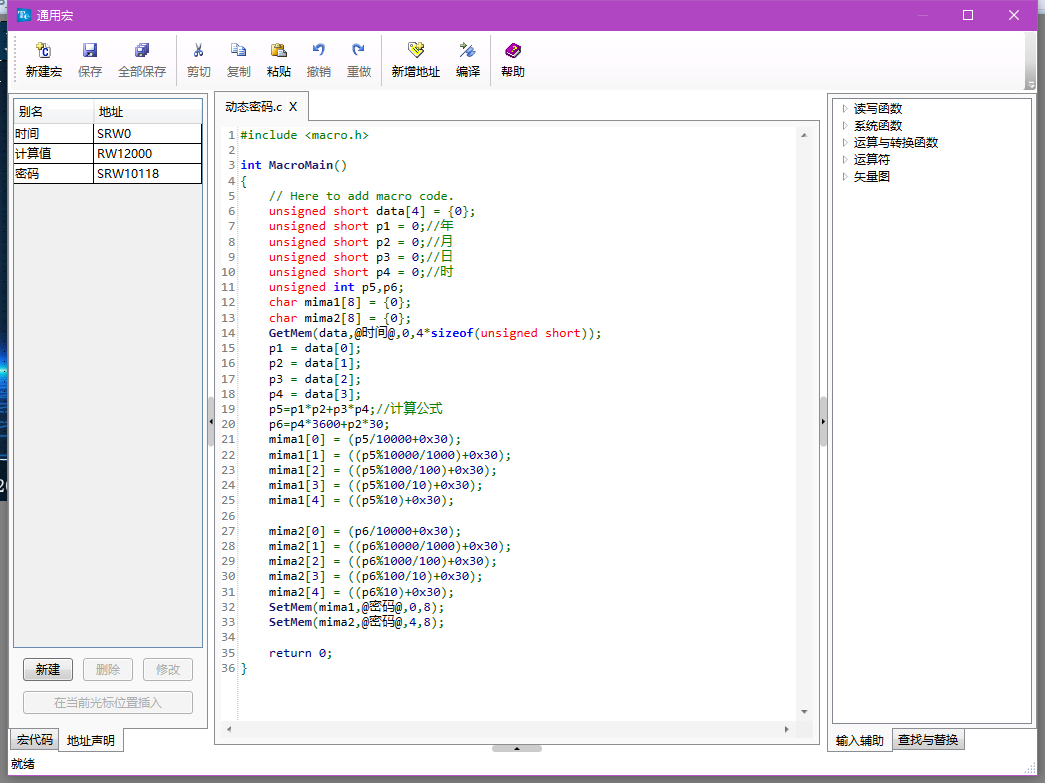Click the 通用宏 app icon in title bar

coord(24,15)
